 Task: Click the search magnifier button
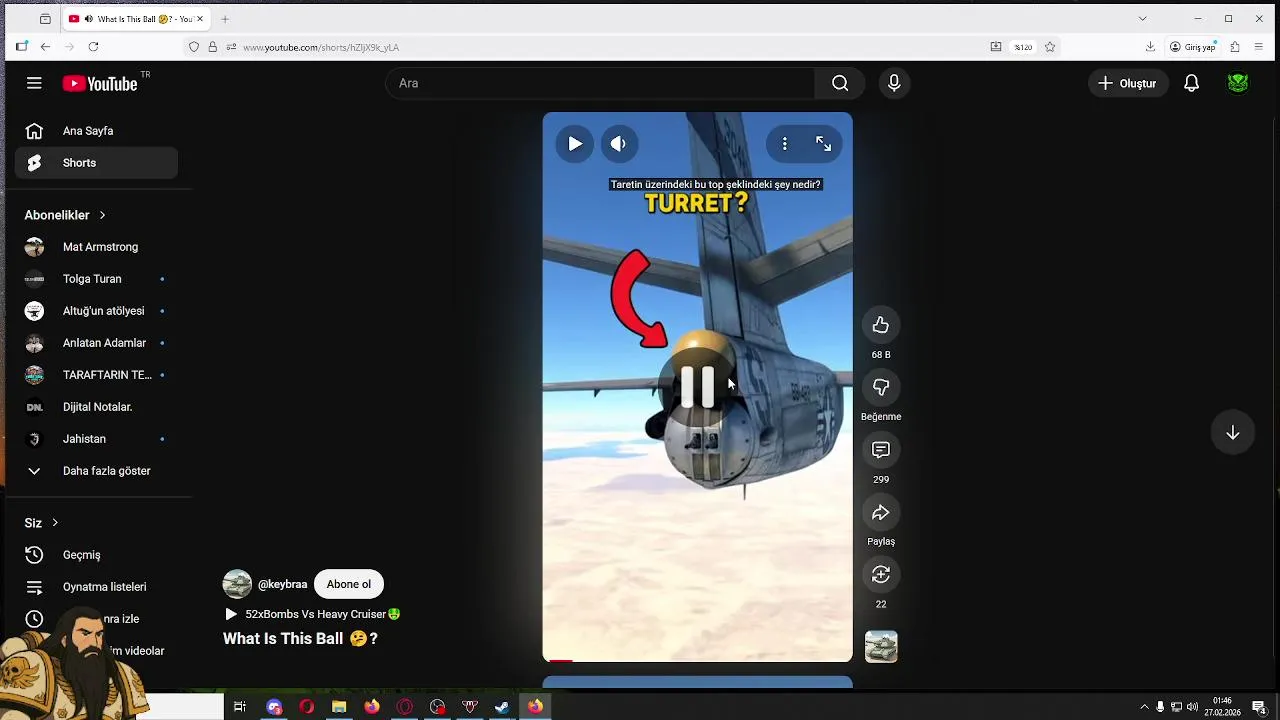pos(840,83)
